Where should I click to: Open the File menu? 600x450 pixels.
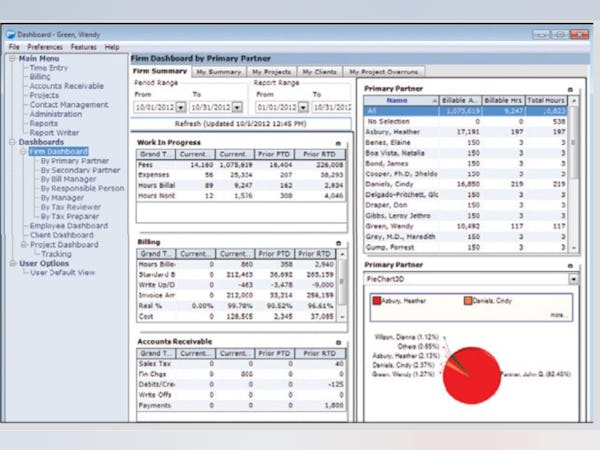pos(14,47)
